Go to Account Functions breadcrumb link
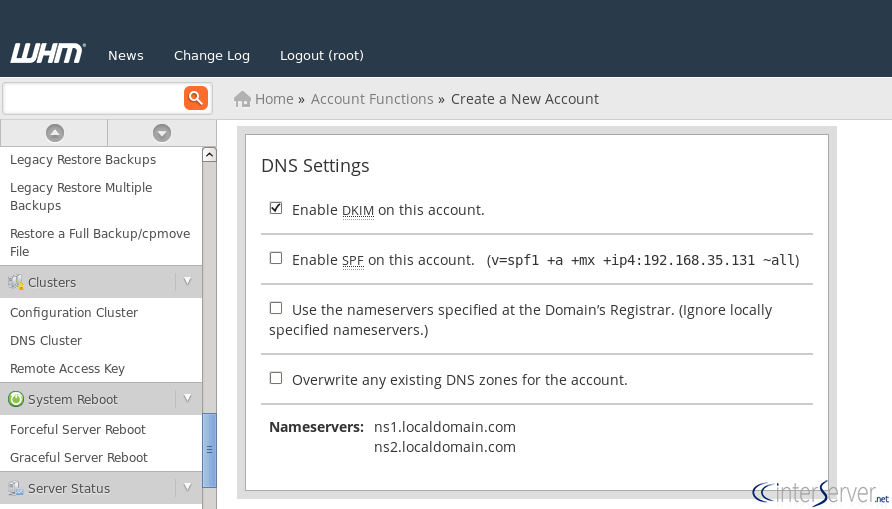892x509 pixels. pos(372,99)
